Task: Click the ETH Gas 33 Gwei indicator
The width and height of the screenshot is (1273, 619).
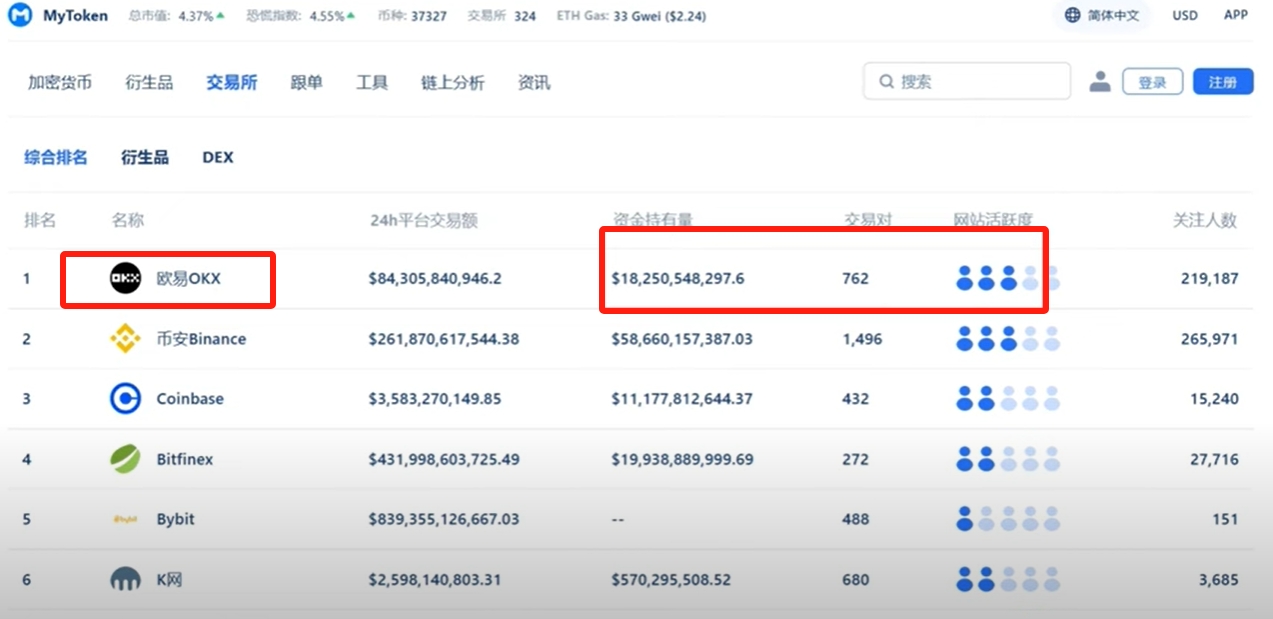Action: [x=629, y=16]
